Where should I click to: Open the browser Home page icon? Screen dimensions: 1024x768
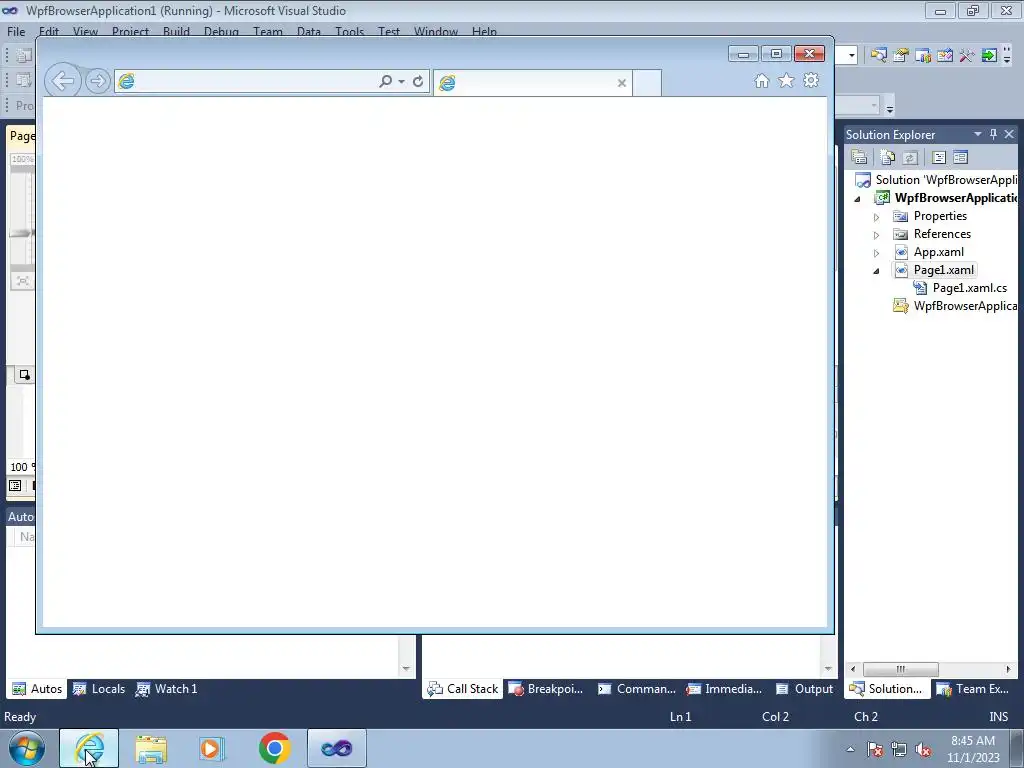tap(761, 80)
